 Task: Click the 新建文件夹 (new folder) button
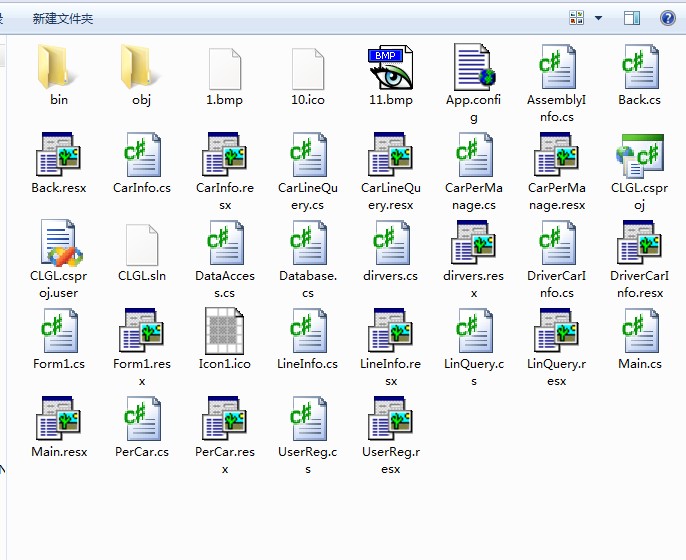(x=63, y=18)
